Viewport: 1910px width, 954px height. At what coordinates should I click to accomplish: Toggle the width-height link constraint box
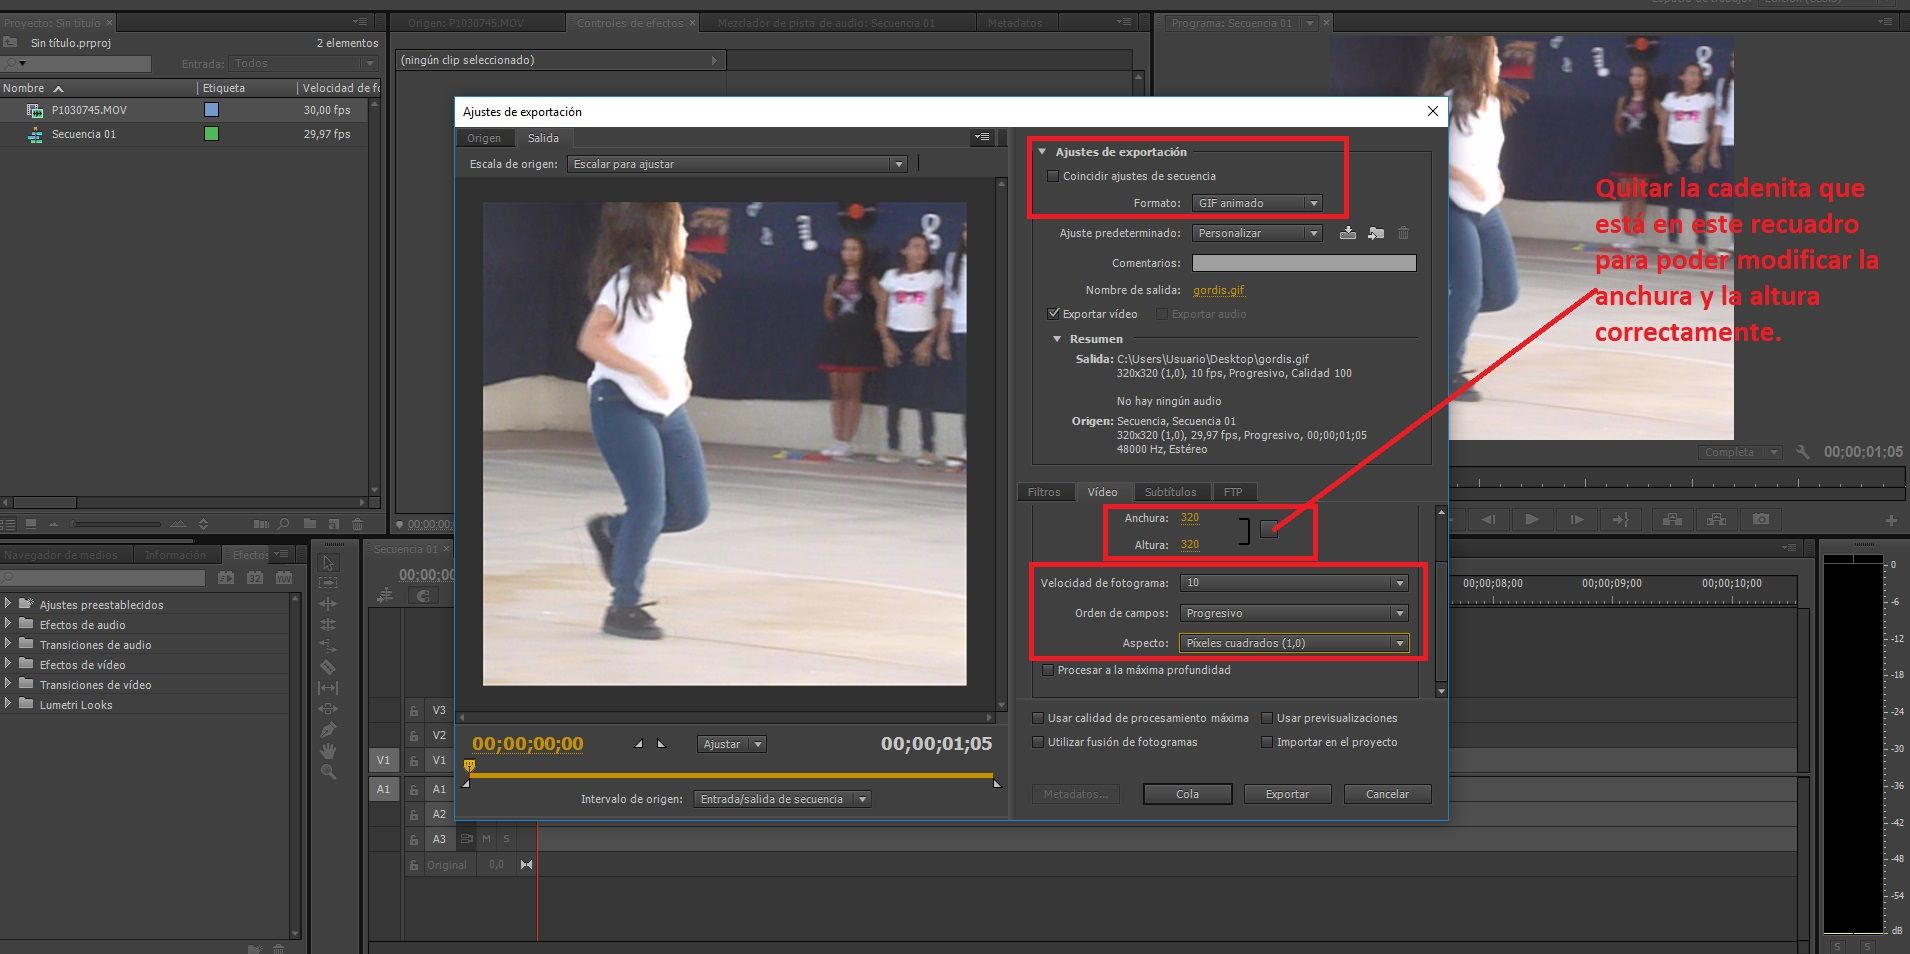click(x=1269, y=530)
